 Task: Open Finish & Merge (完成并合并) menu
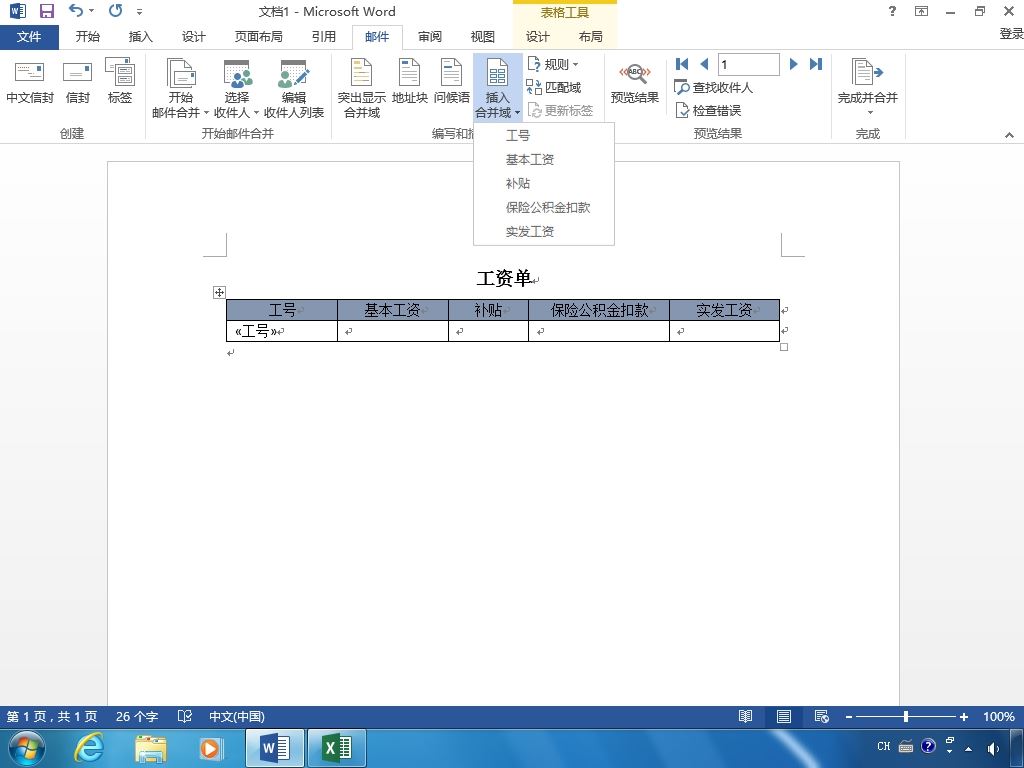coord(867,88)
